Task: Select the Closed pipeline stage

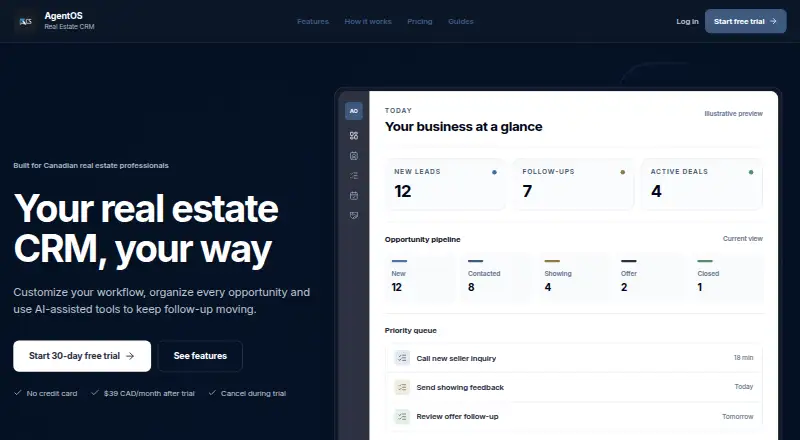Action: [727, 278]
